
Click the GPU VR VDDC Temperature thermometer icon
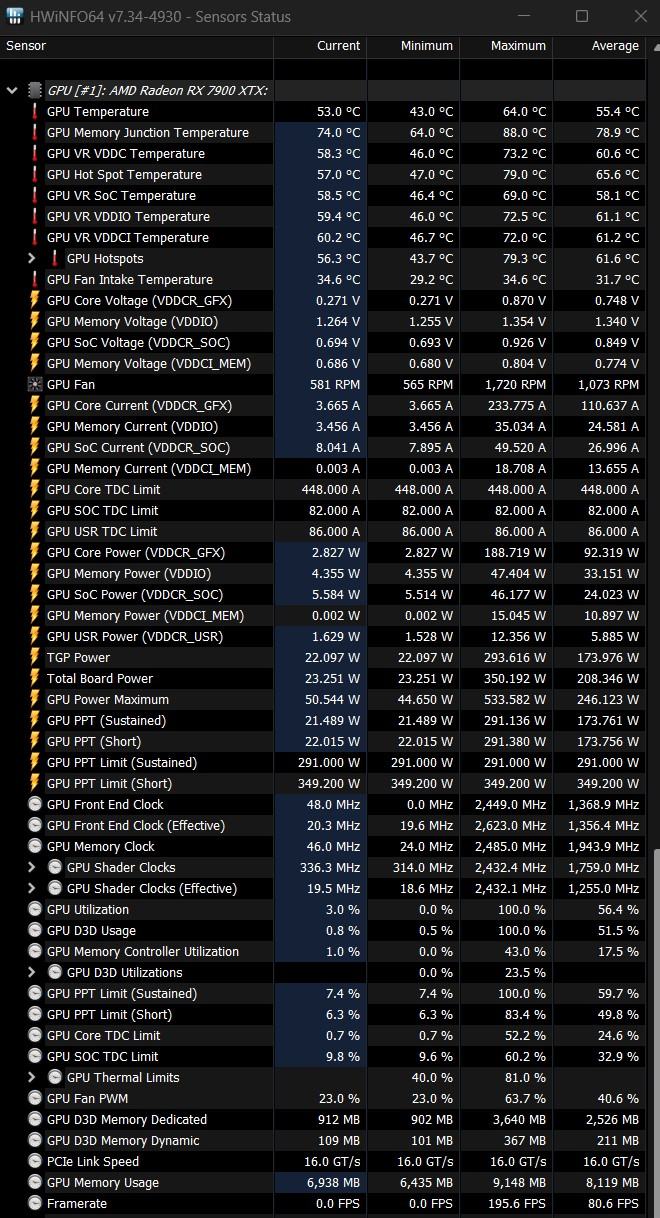[x=35, y=153]
